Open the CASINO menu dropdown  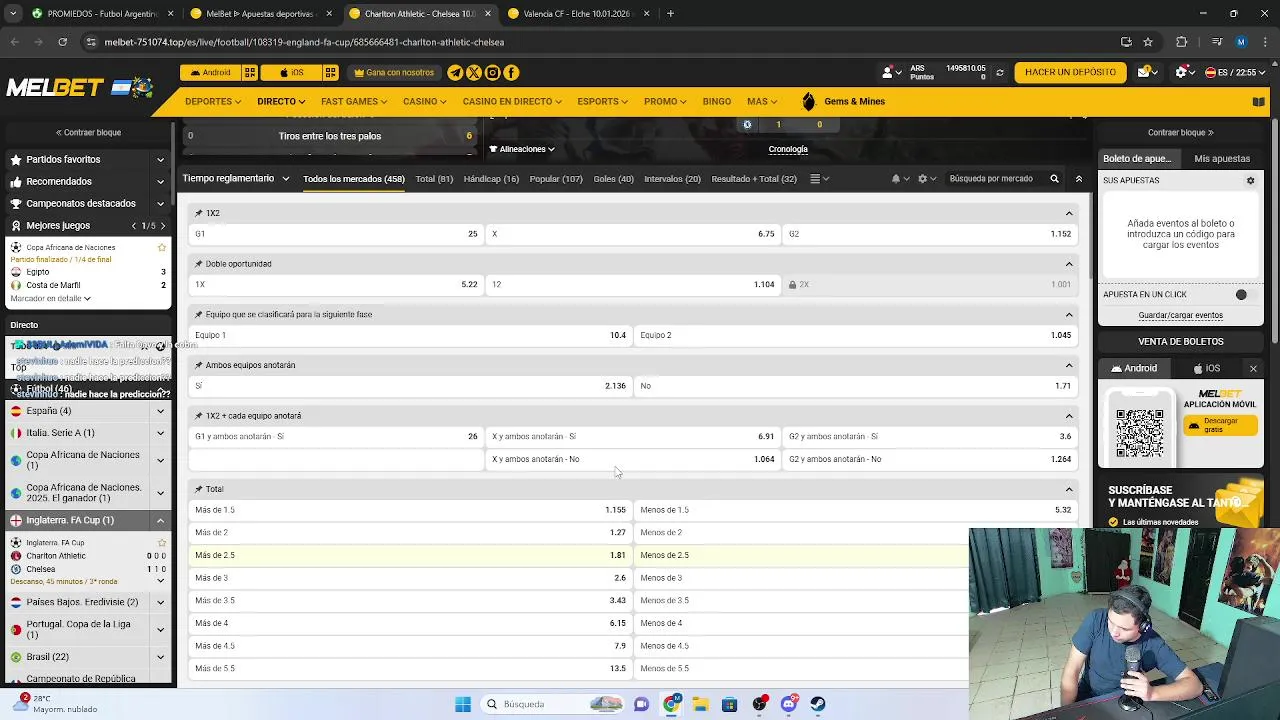[426, 101]
